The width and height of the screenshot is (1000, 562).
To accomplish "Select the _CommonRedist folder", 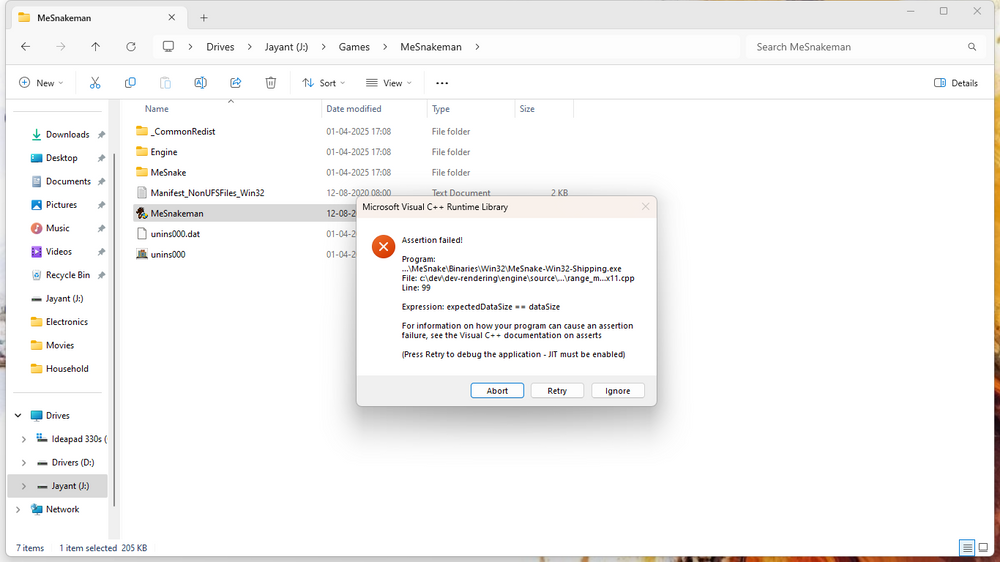I will tap(182, 131).
